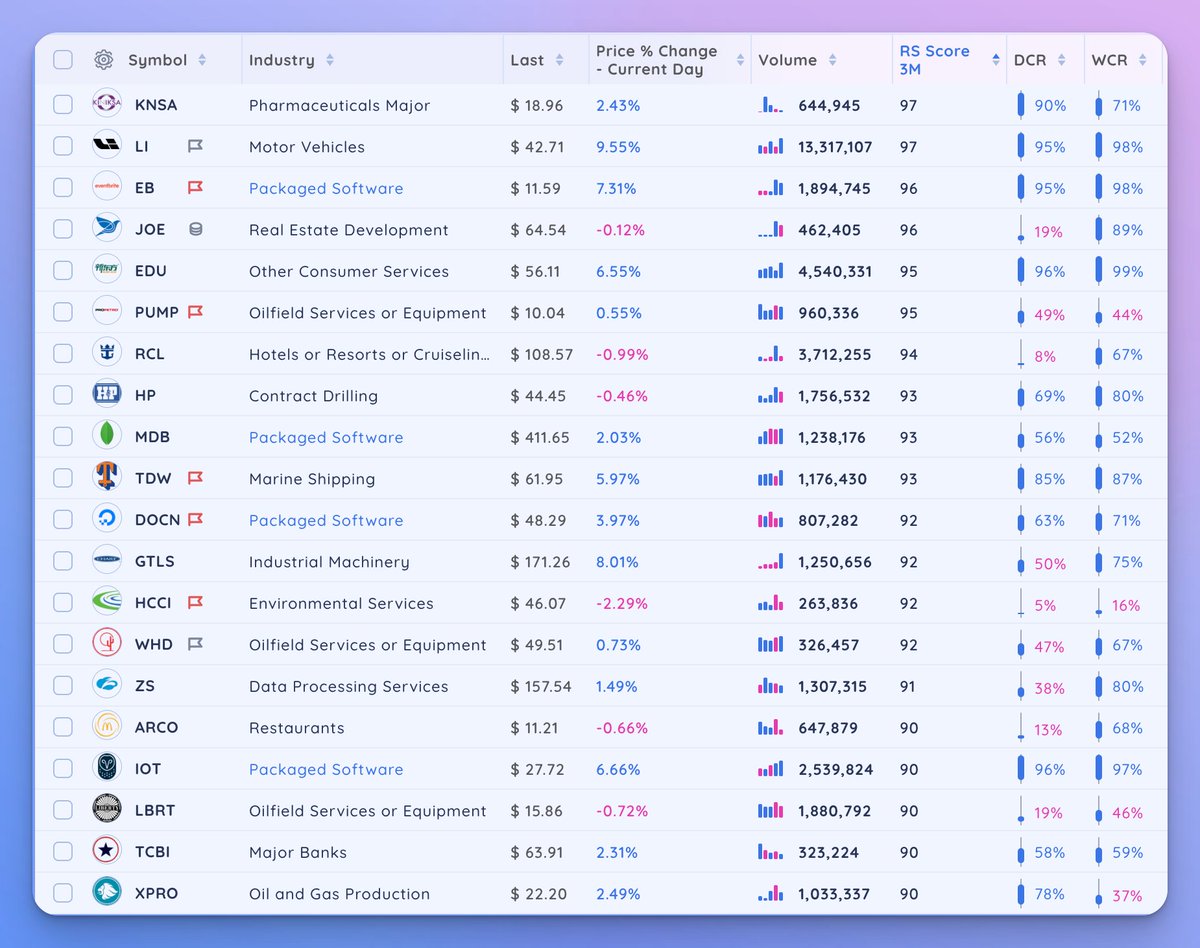This screenshot has height=948, width=1200.
Task: Sort by Volume column arrows
Action: tap(832, 60)
